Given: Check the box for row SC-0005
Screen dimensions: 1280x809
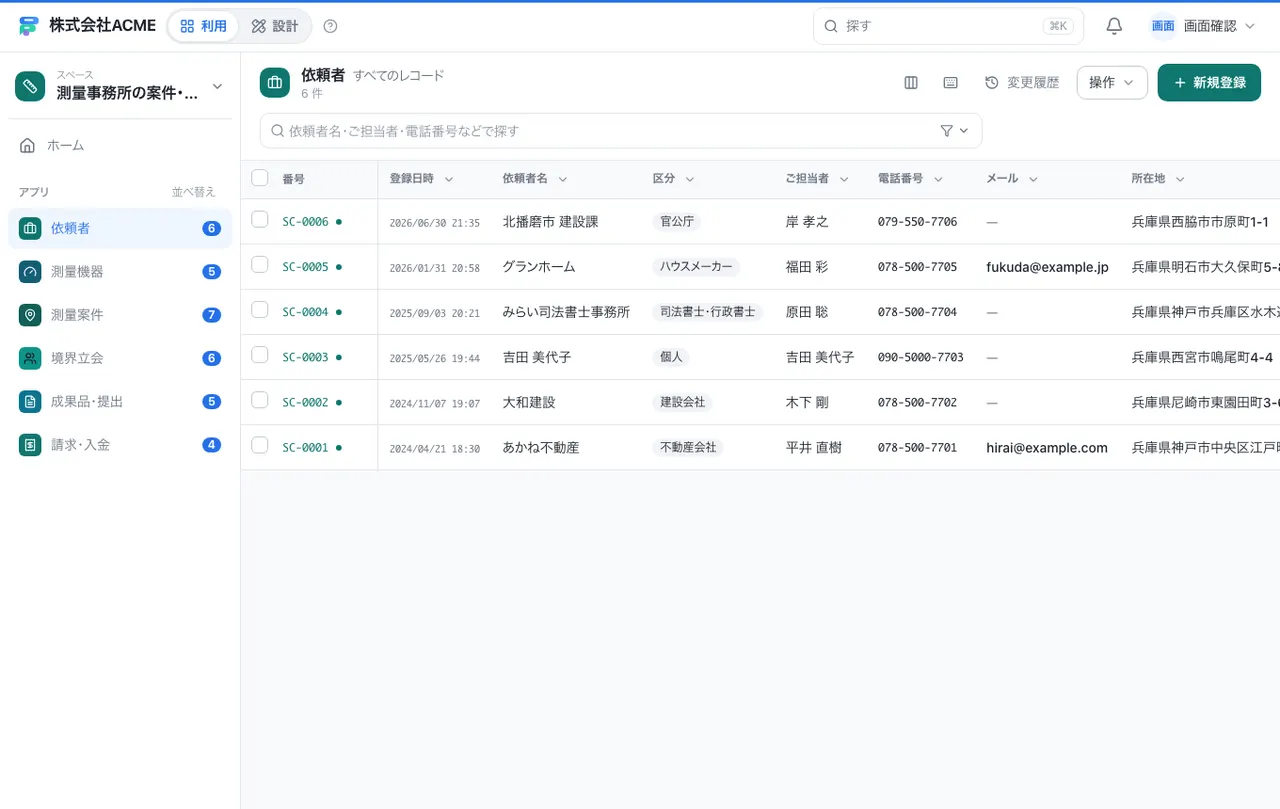Looking at the screenshot, I should [x=260, y=264].
